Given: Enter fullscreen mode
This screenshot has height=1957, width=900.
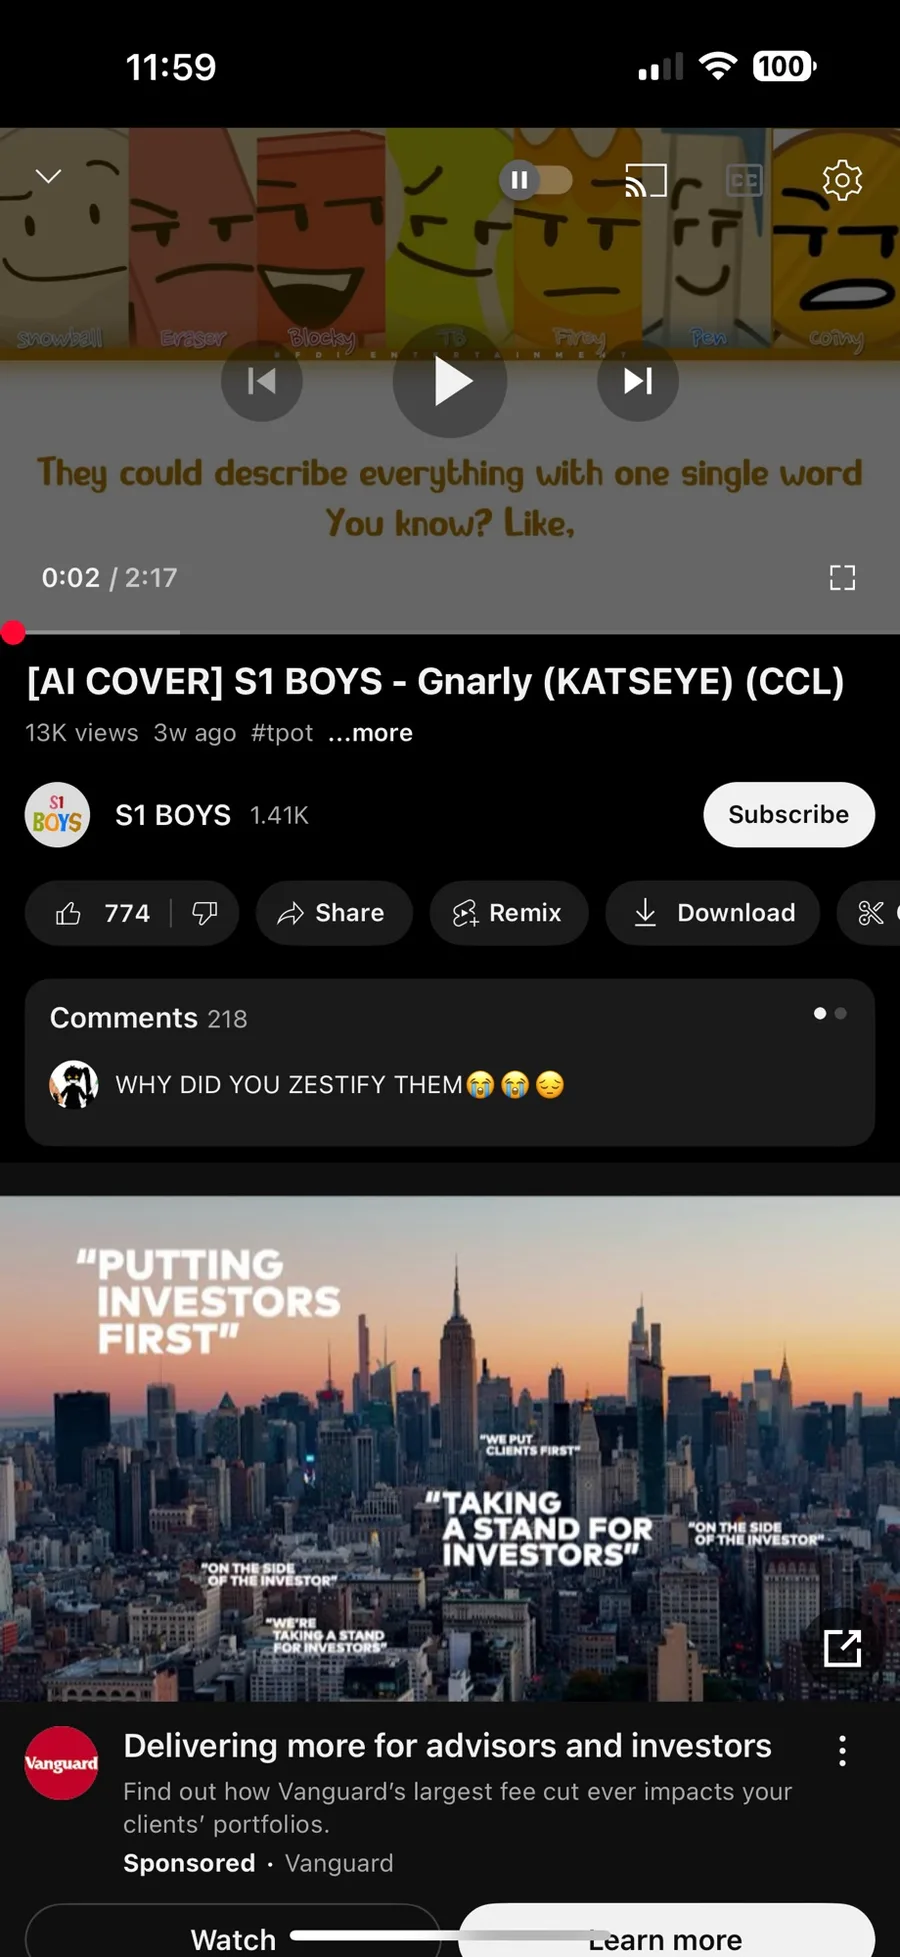Looking at the screenshot, I should click(x=842, y=577).
